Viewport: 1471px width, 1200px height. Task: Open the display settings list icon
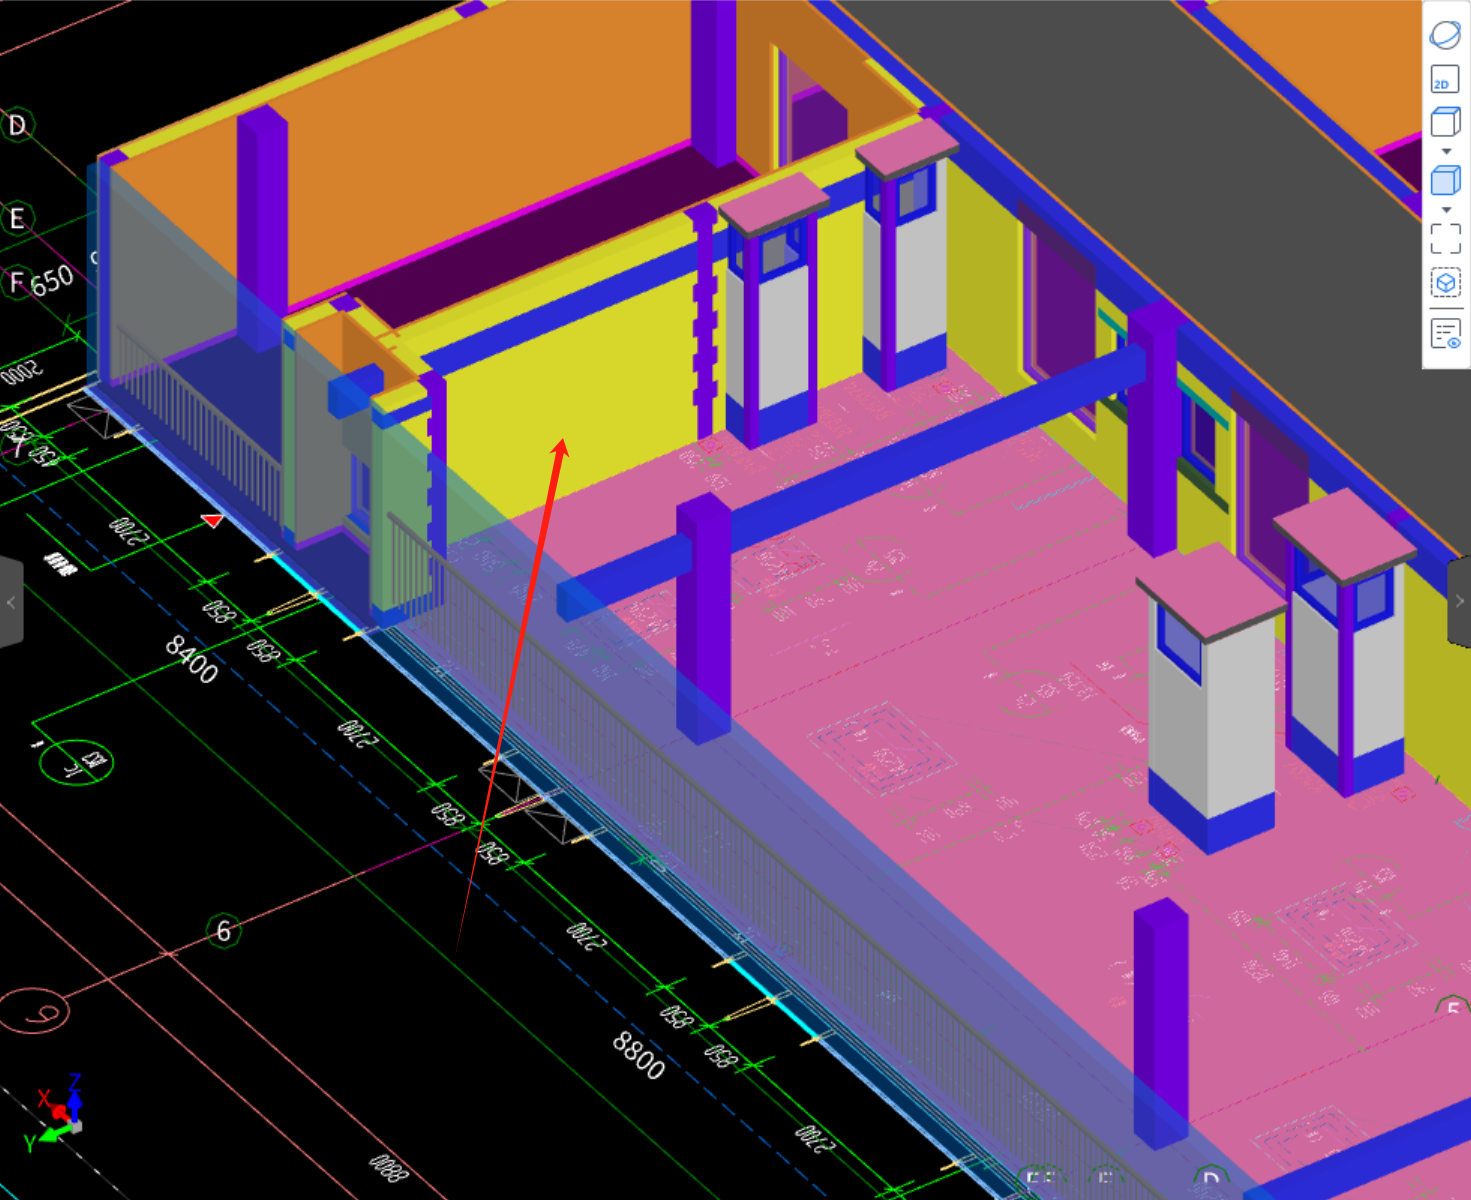click(1445, 333)
